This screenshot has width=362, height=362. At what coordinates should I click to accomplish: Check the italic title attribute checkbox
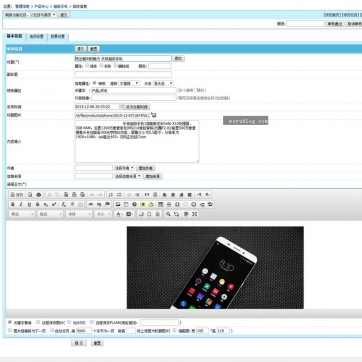click(x=102, y=66)
